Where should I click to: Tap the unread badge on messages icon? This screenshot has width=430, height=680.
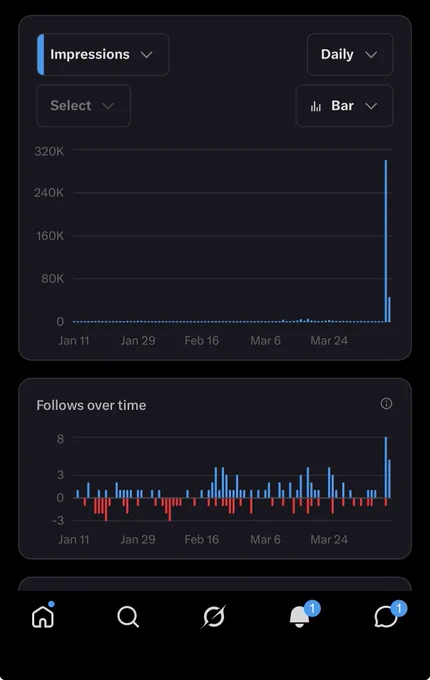(x=399, y=608)
